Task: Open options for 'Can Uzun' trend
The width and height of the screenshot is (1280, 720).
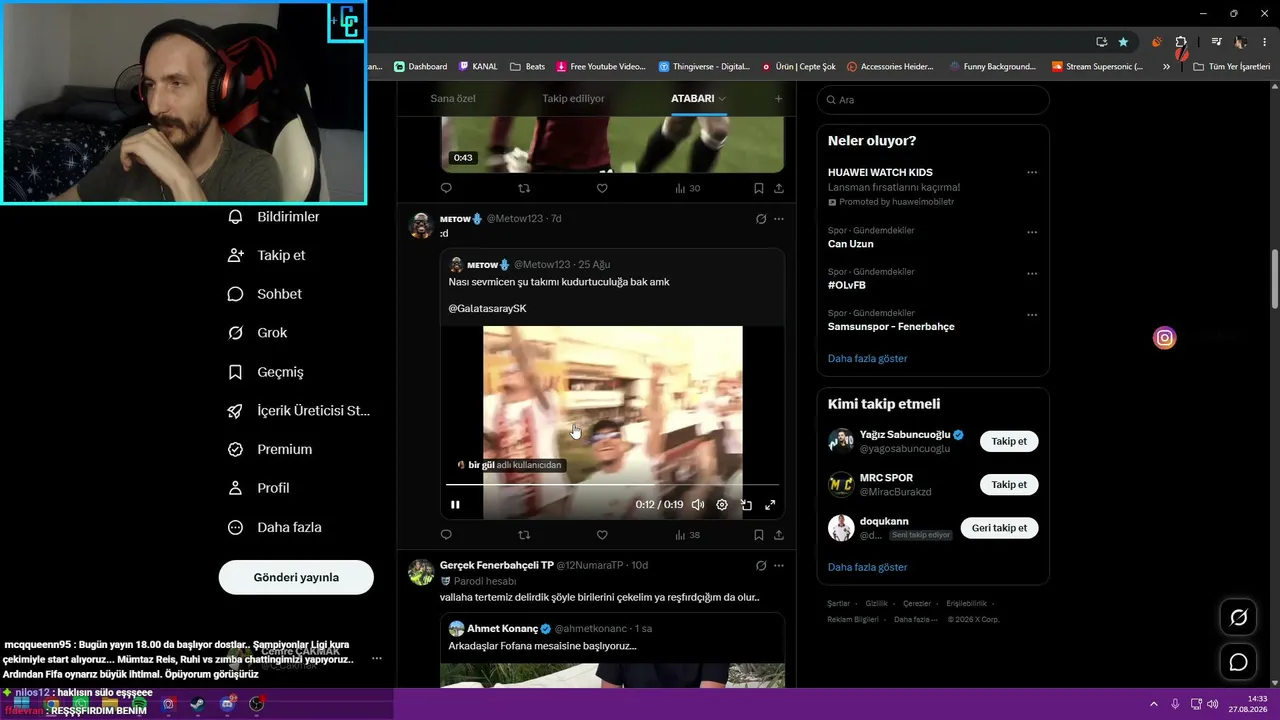Action: 1032,232
